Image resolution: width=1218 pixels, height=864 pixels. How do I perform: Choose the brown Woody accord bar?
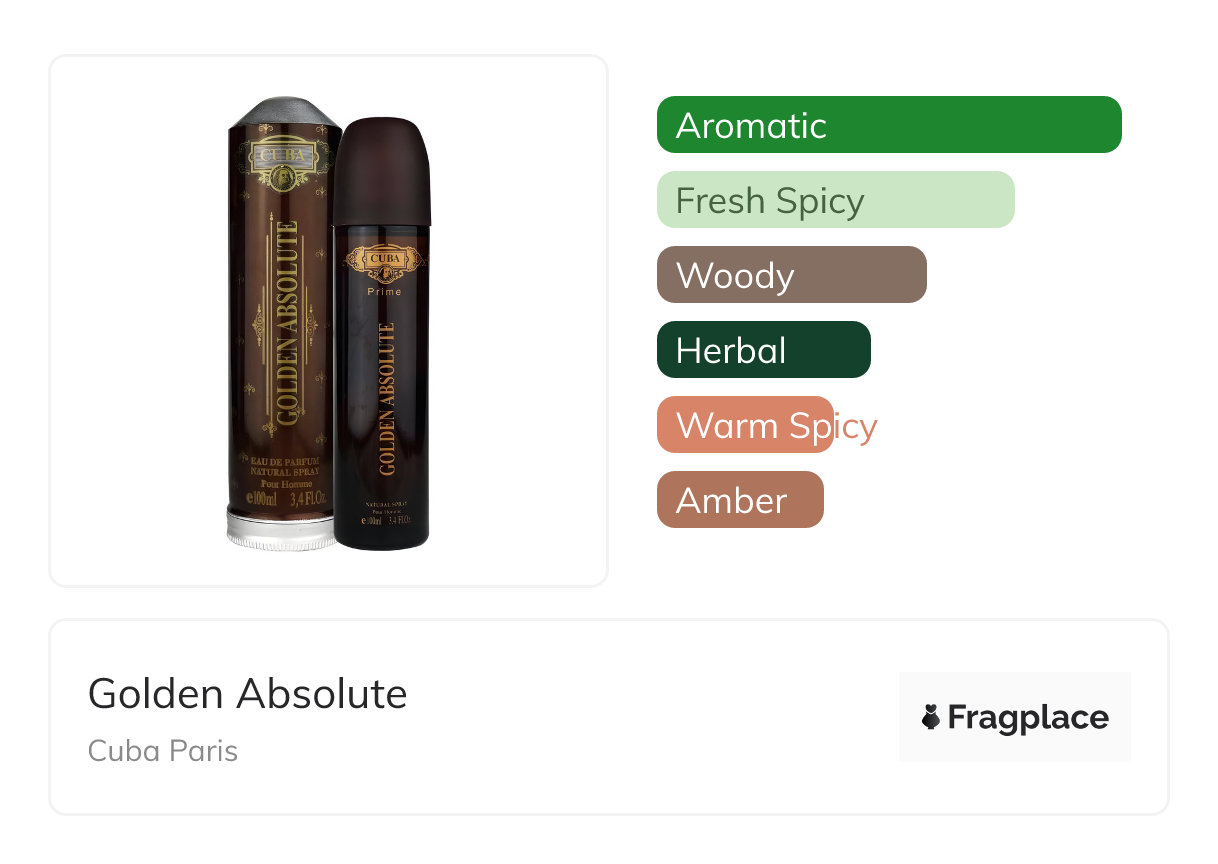(x=792, y=275)
